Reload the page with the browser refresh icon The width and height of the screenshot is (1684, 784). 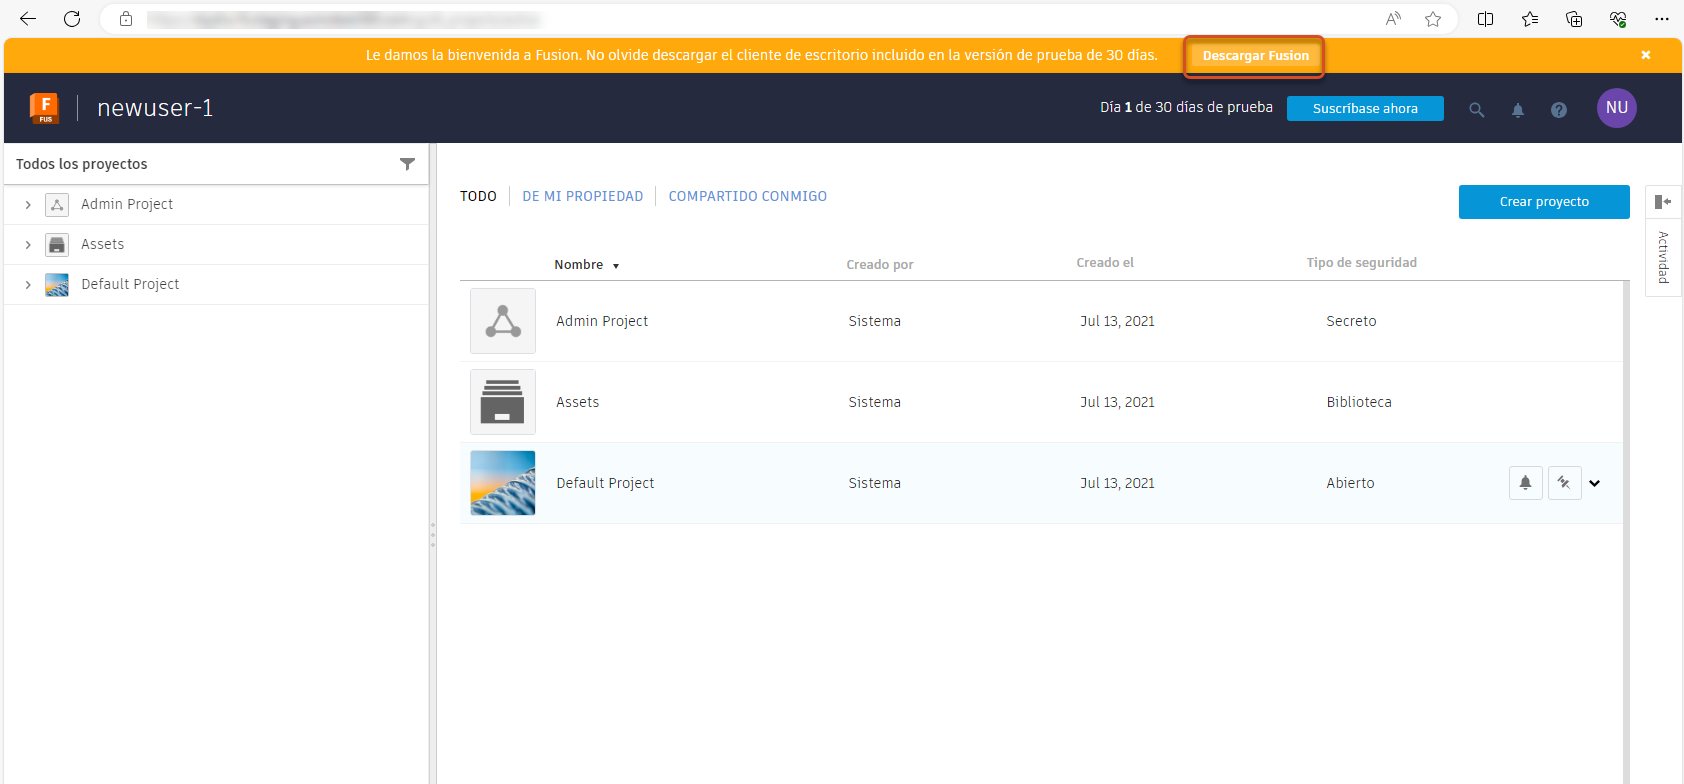click(72, 19)
